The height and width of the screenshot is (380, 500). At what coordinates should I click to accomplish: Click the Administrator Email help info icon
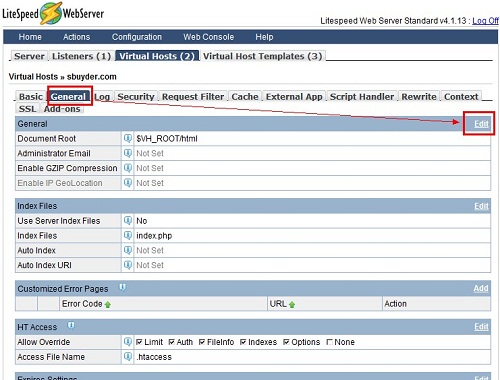[x=128, y=153]
